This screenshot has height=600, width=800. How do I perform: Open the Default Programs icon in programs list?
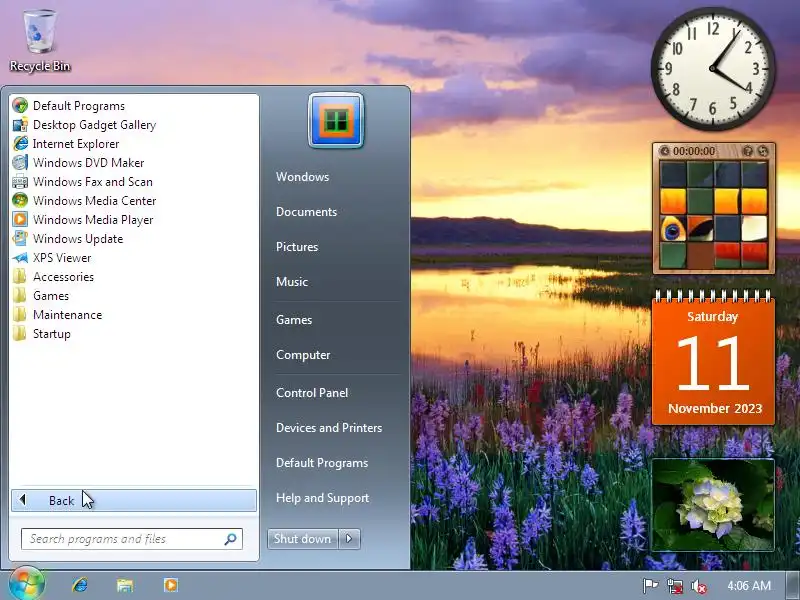click(20, 106)
